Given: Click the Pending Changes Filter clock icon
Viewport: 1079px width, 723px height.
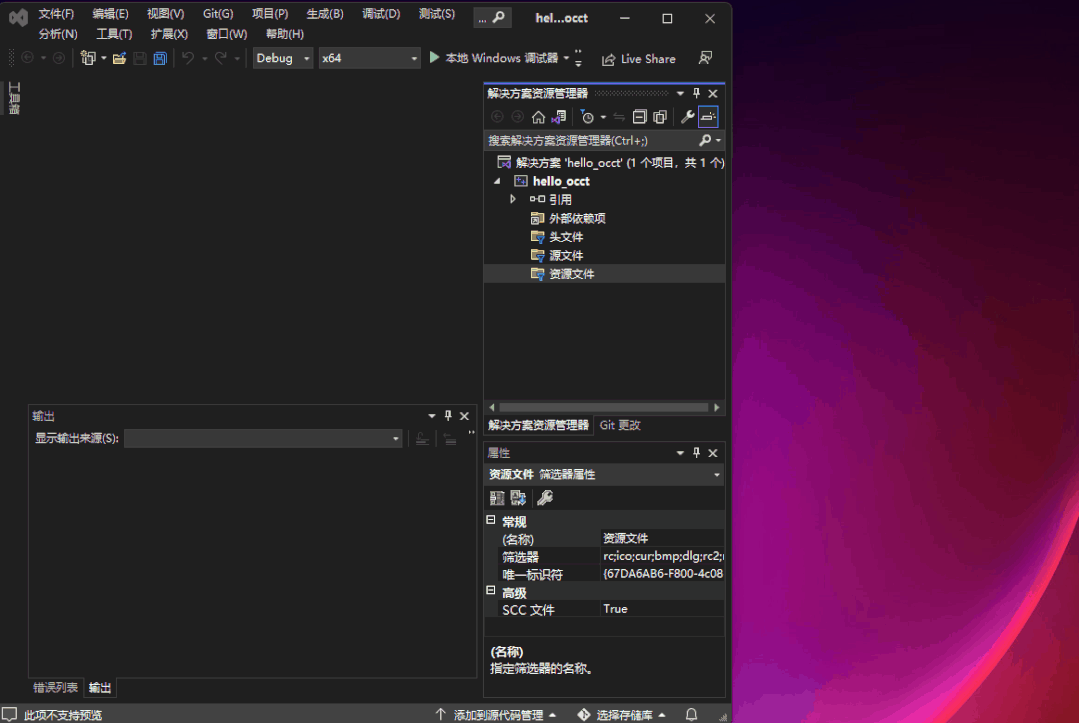Looking at the screenshot, I should [588, 116].
